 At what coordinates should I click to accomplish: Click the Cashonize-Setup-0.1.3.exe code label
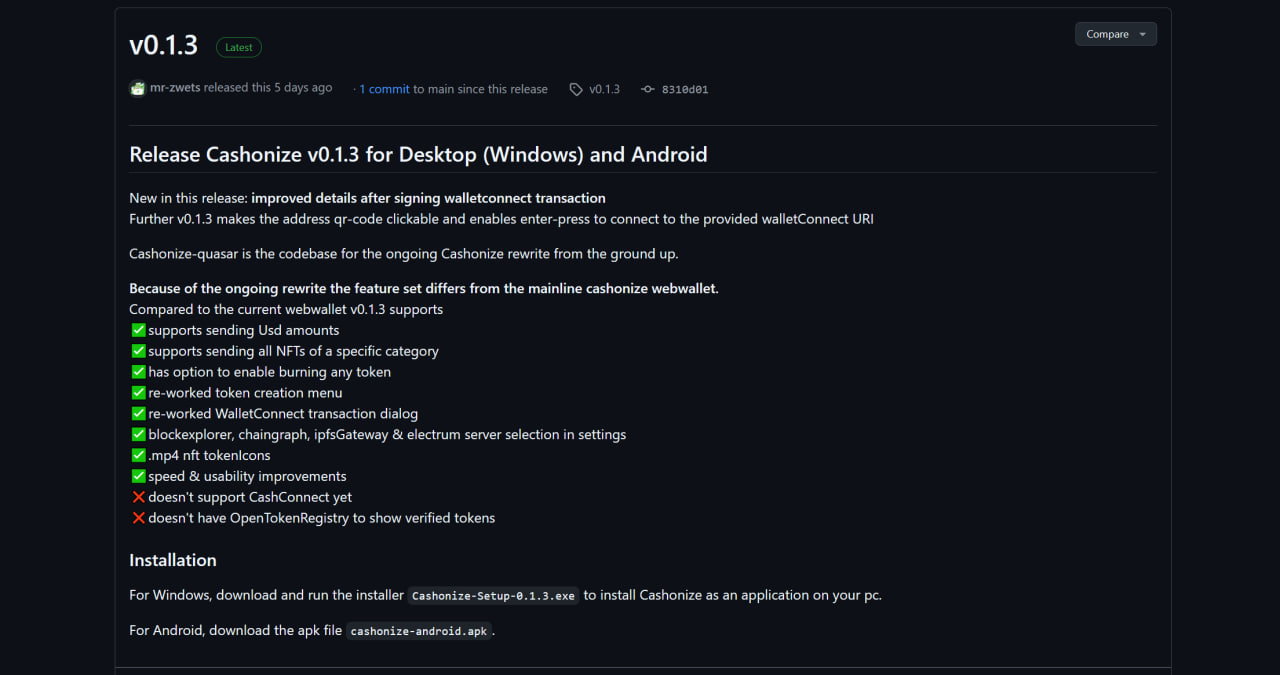point(494,596)
